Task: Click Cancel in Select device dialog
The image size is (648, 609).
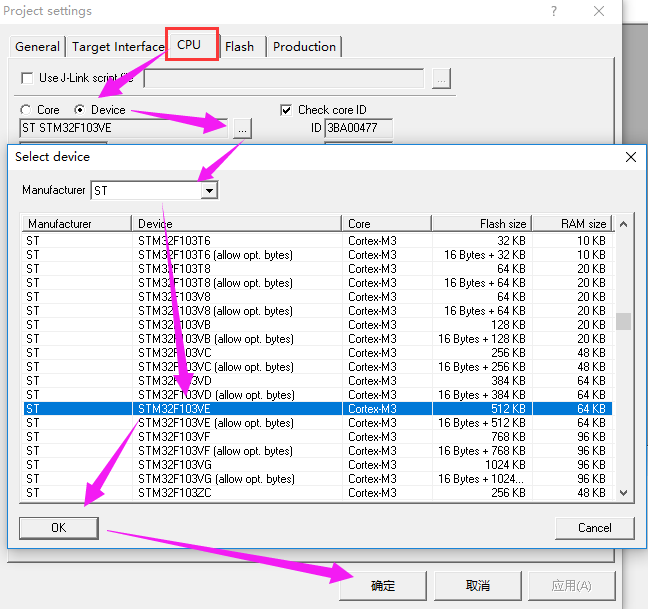Action: (x=594, y=527)
